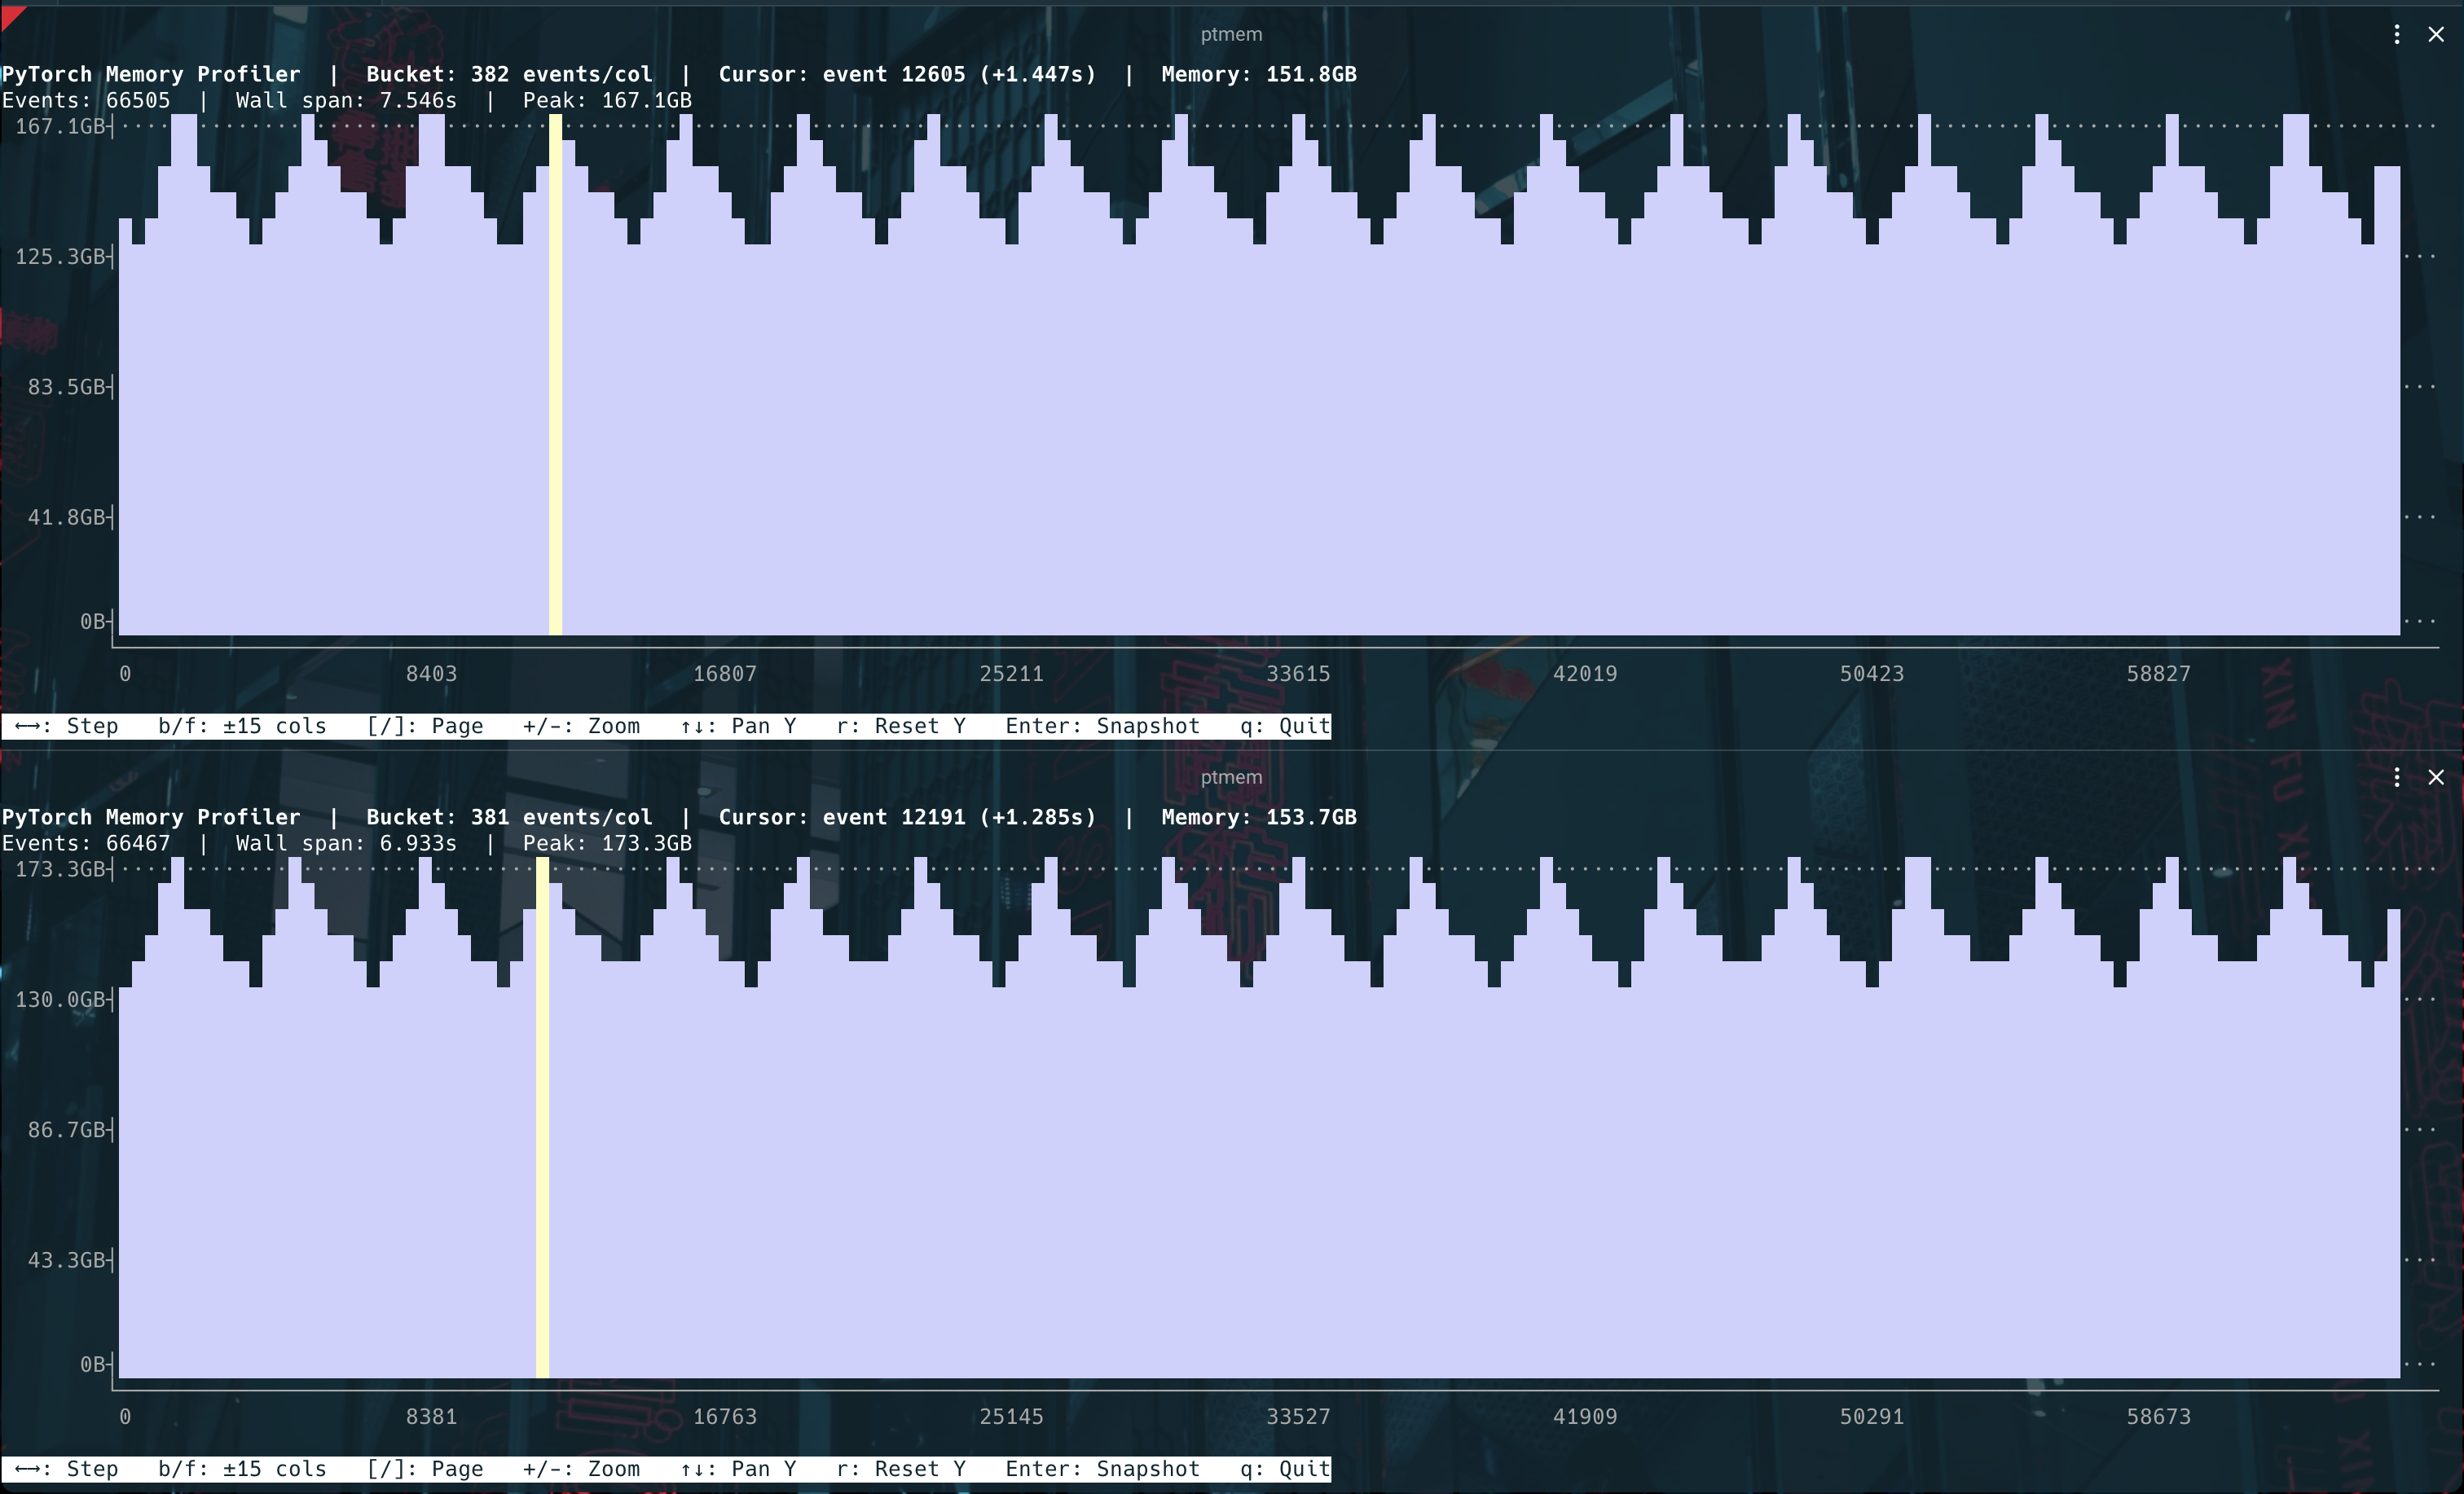
Task: Click the 33527 x-axis tick in bottom chart
Action: tap(1298, 1417)
